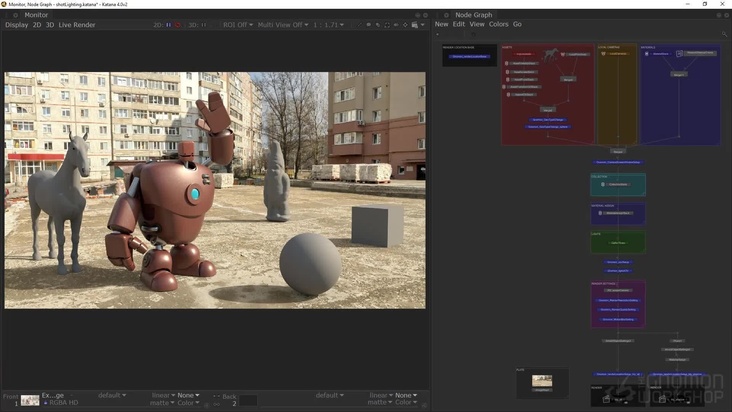Expand the Multi View Off dropdown
This screenshot has width=732, height=412.
(x=281, y=25)
